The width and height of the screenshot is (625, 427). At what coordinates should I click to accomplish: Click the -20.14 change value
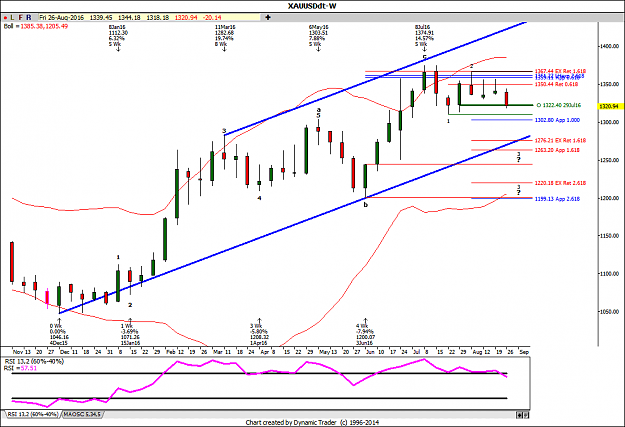pyautogui.click(x=212, y=18)
